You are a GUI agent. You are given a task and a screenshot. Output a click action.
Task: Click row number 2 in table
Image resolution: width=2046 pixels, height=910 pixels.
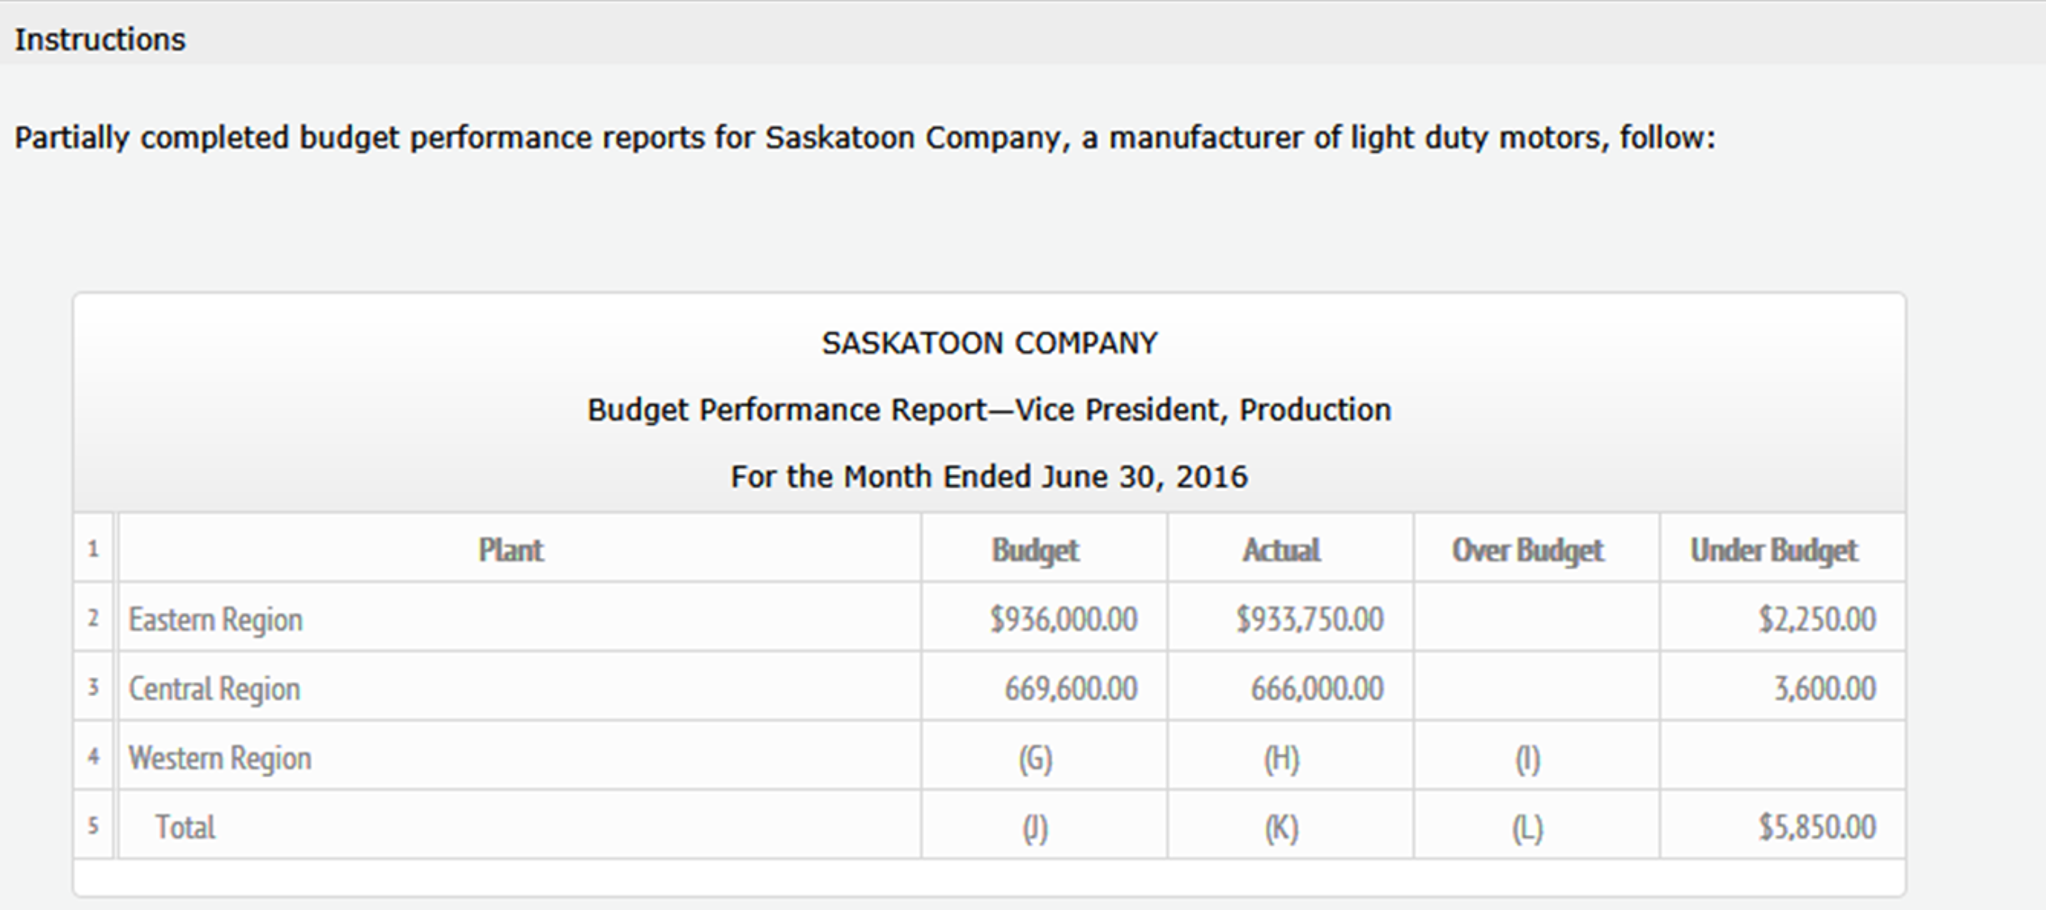pos(93,618)
